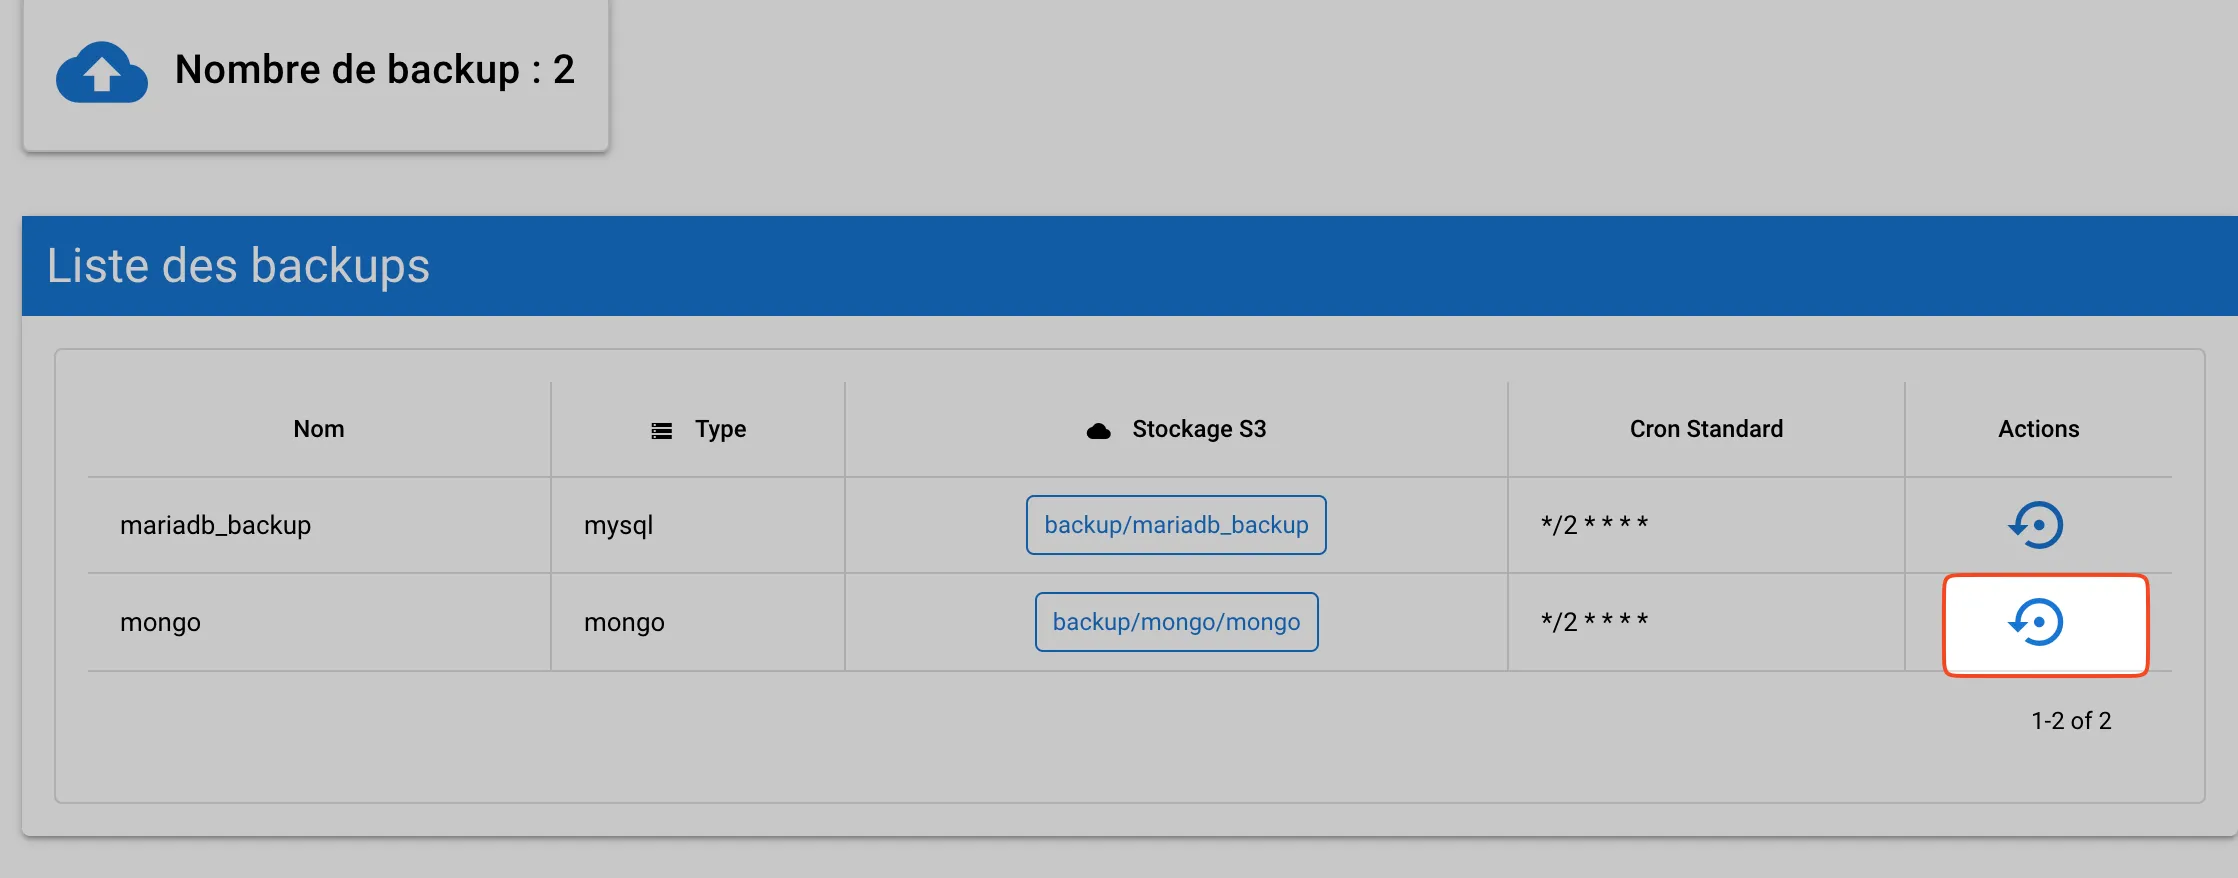Click the cloud icon in the Stockage S3 header
This screenshot has height=878, width=2238.
point(1098,430)
